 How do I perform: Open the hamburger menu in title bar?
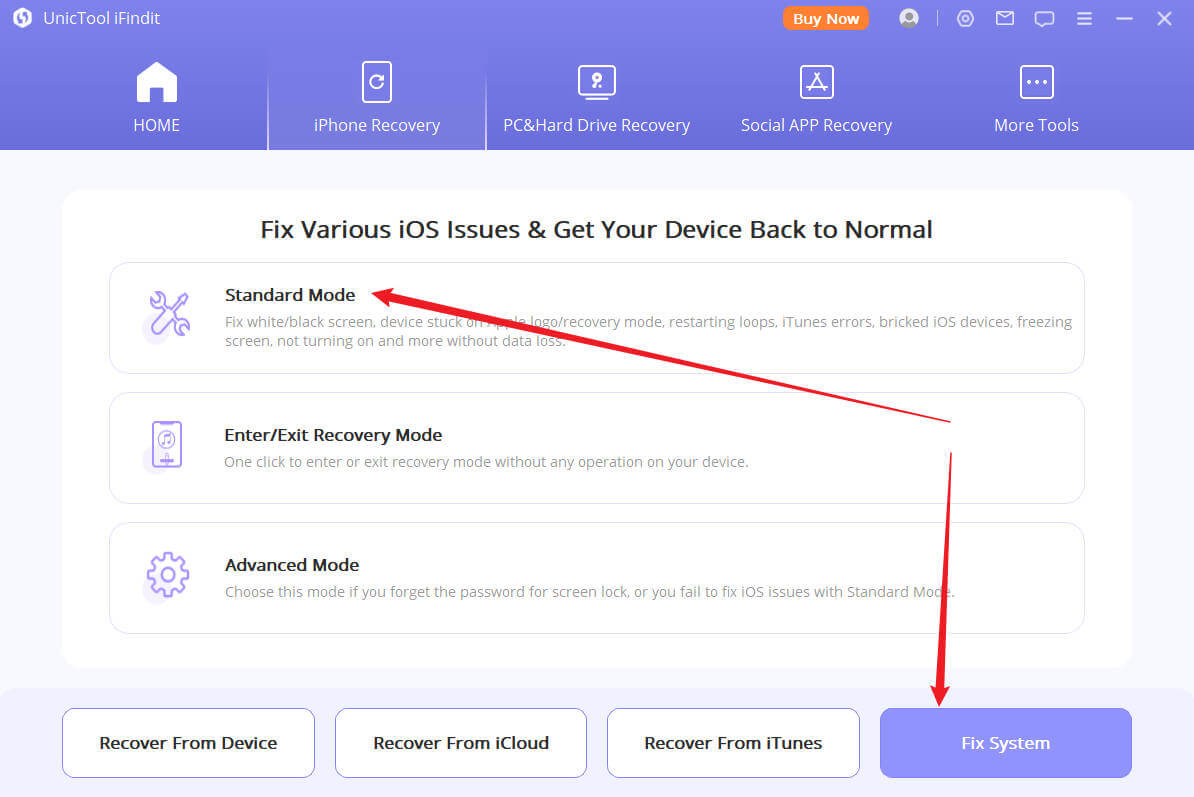pos(1084,18)
